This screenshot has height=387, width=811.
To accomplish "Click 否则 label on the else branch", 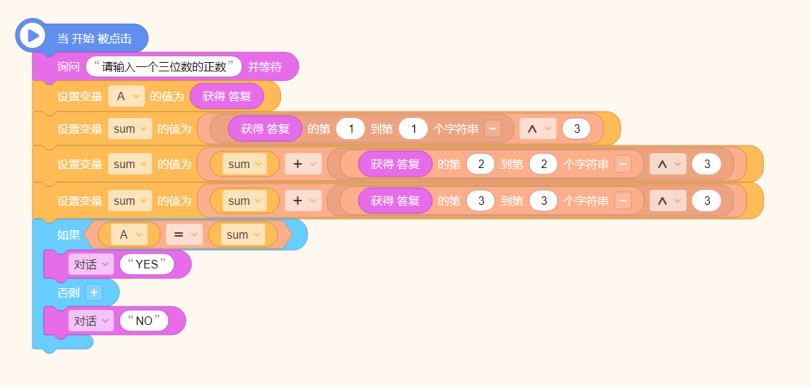I will coord(68,293).
